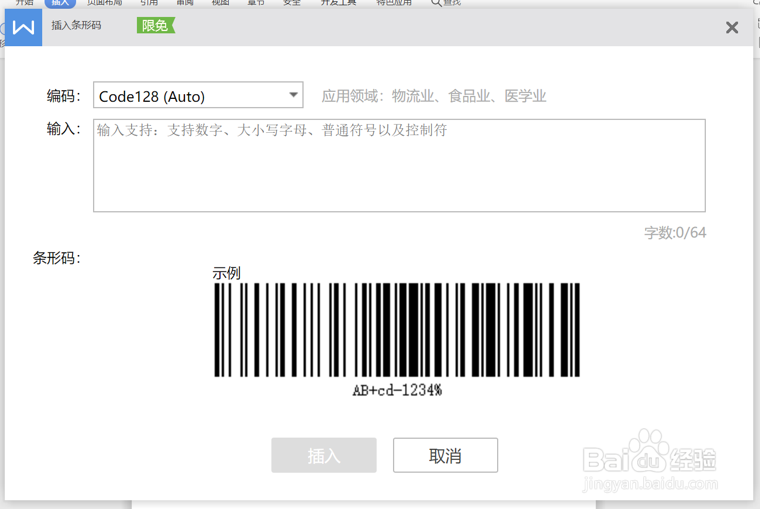This screenshot has width=760, height=510.
Task: Open the highlighted 插入 ribbon tab
Action: coord(60,3)
